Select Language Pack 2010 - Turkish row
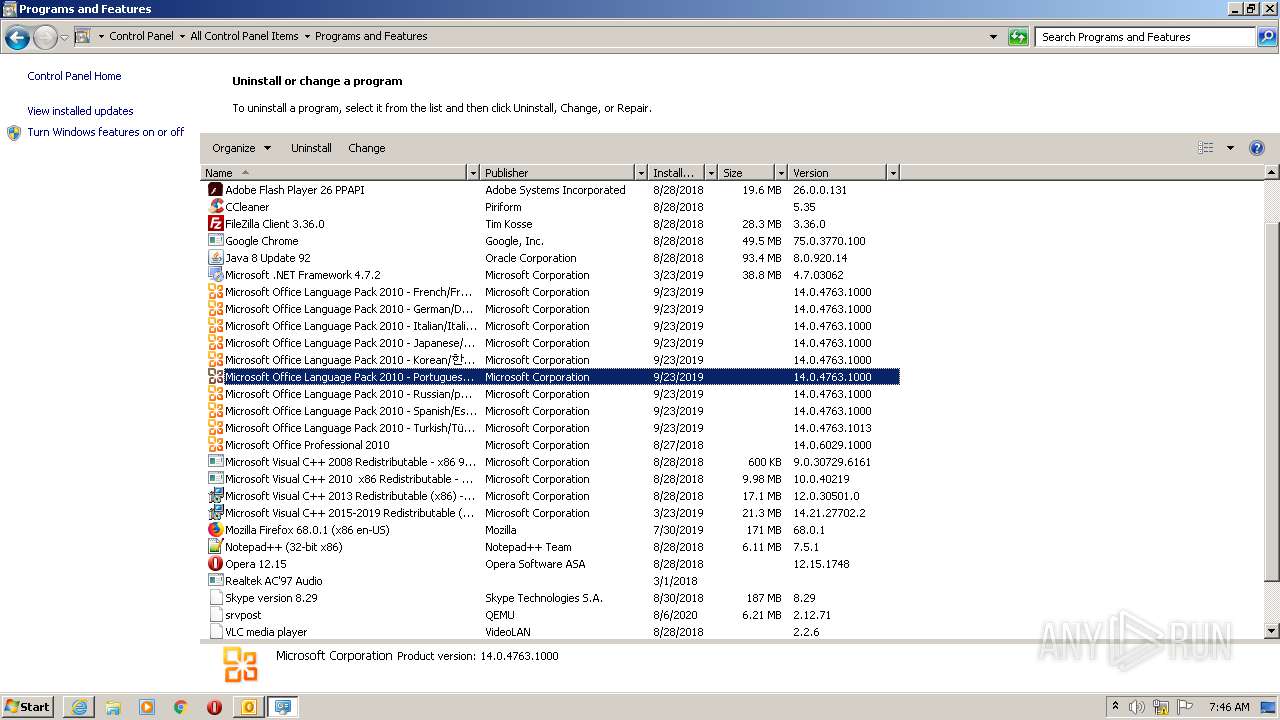Screen dimensions: 1280x720 coord(553,428)
